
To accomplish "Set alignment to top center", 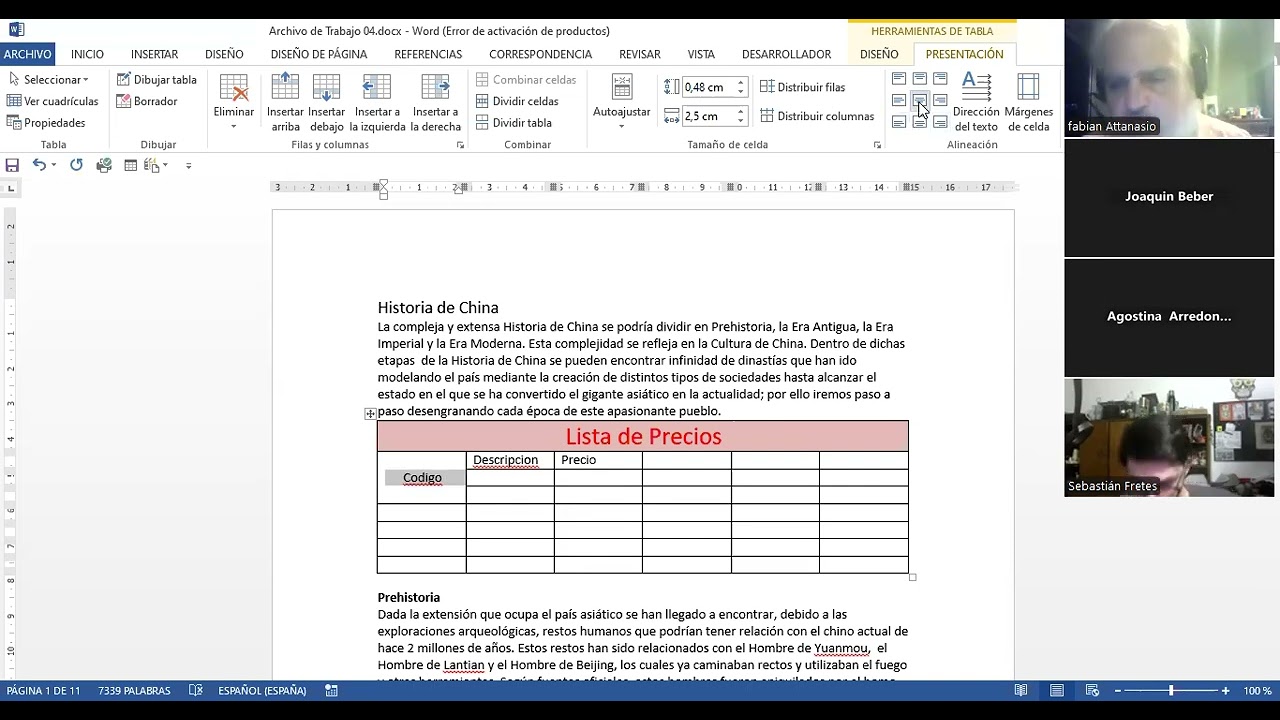I will [x=919, y=78].
